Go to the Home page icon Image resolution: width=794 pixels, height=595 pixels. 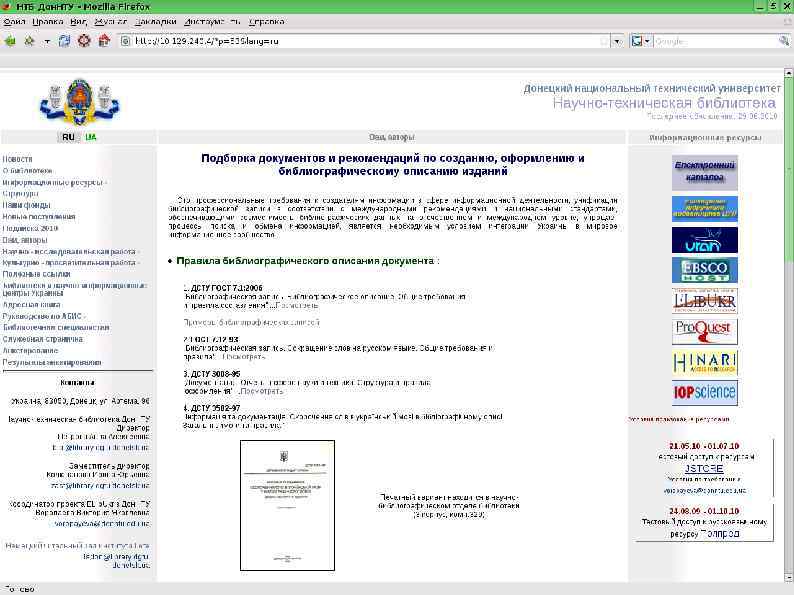(104, 41)
